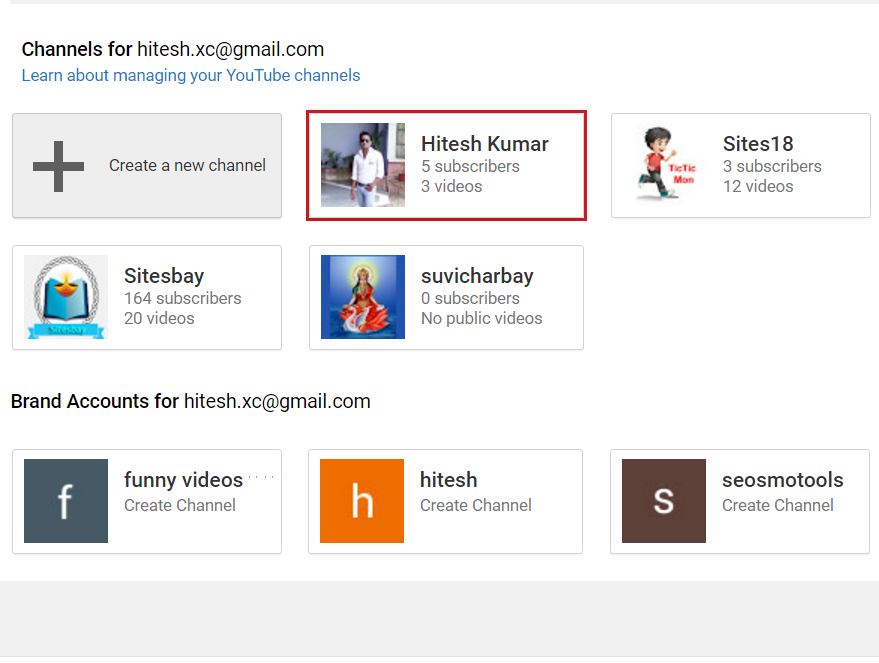Open the funny videos brand account name
This screenshot has height=663, width=879.
[183, 480]
